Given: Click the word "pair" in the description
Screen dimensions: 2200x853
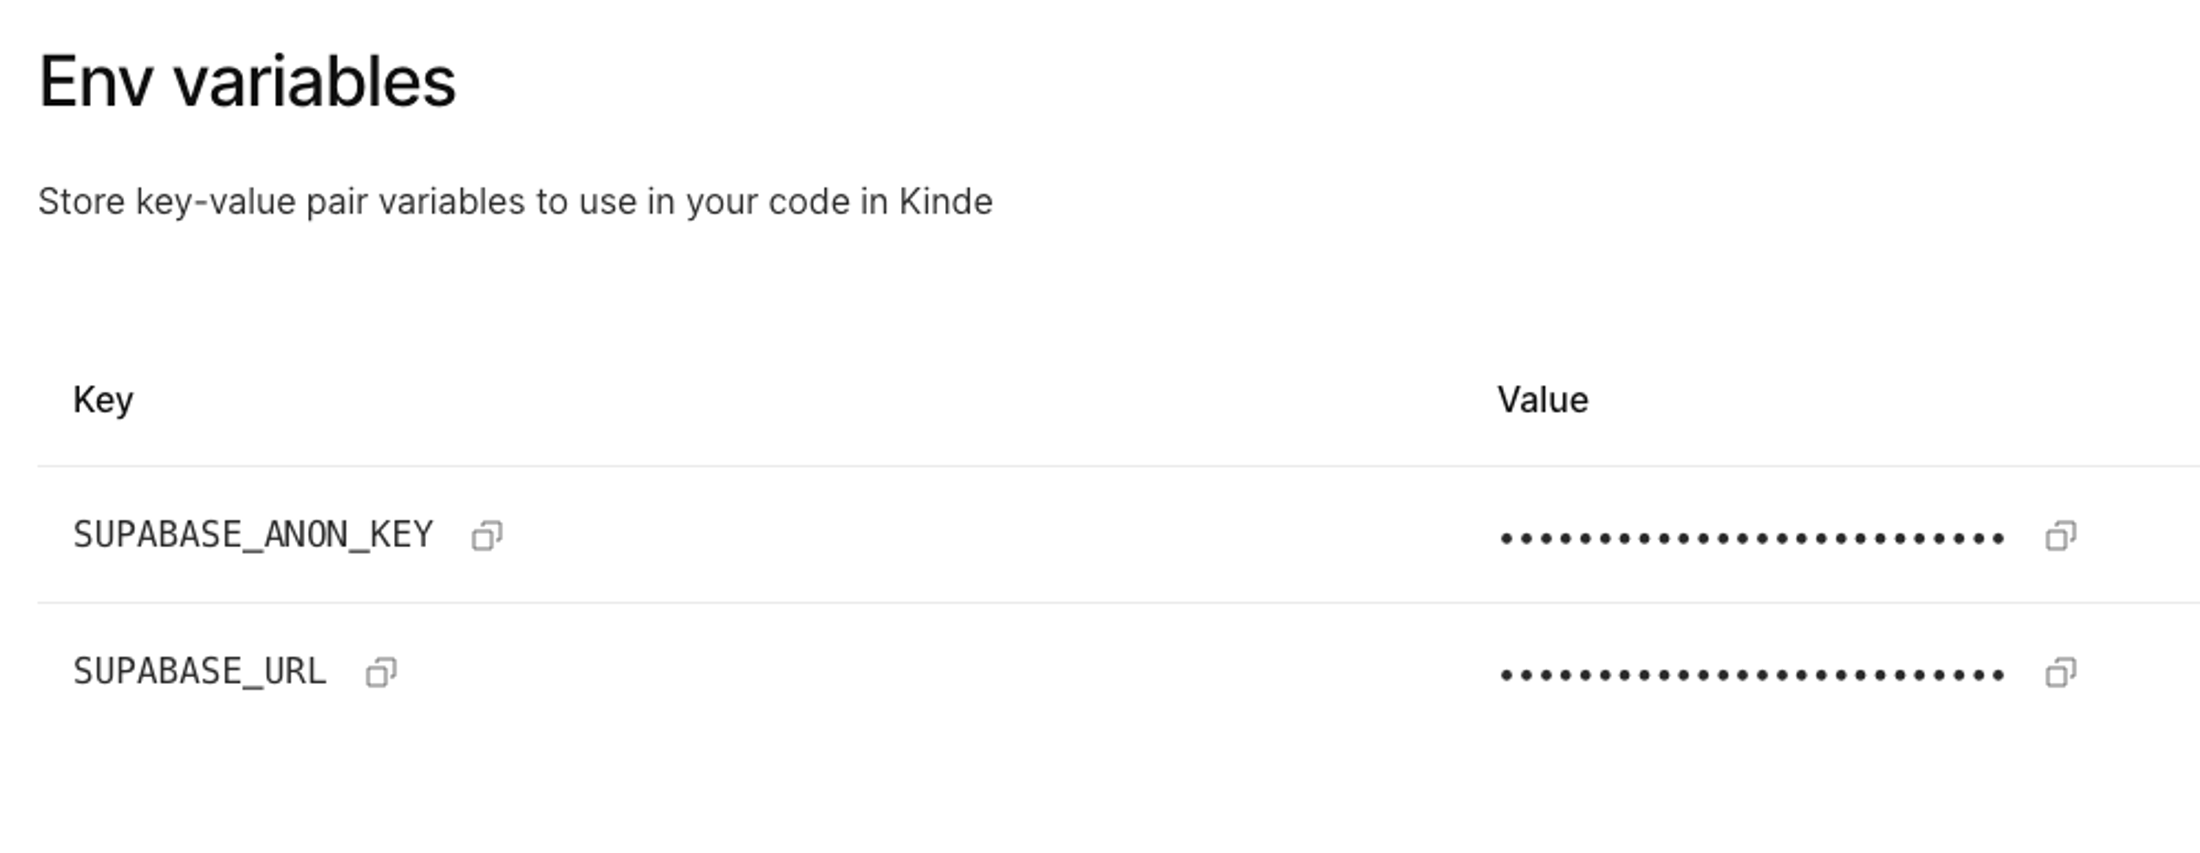Looking at the screenshot, I should 336,202.
